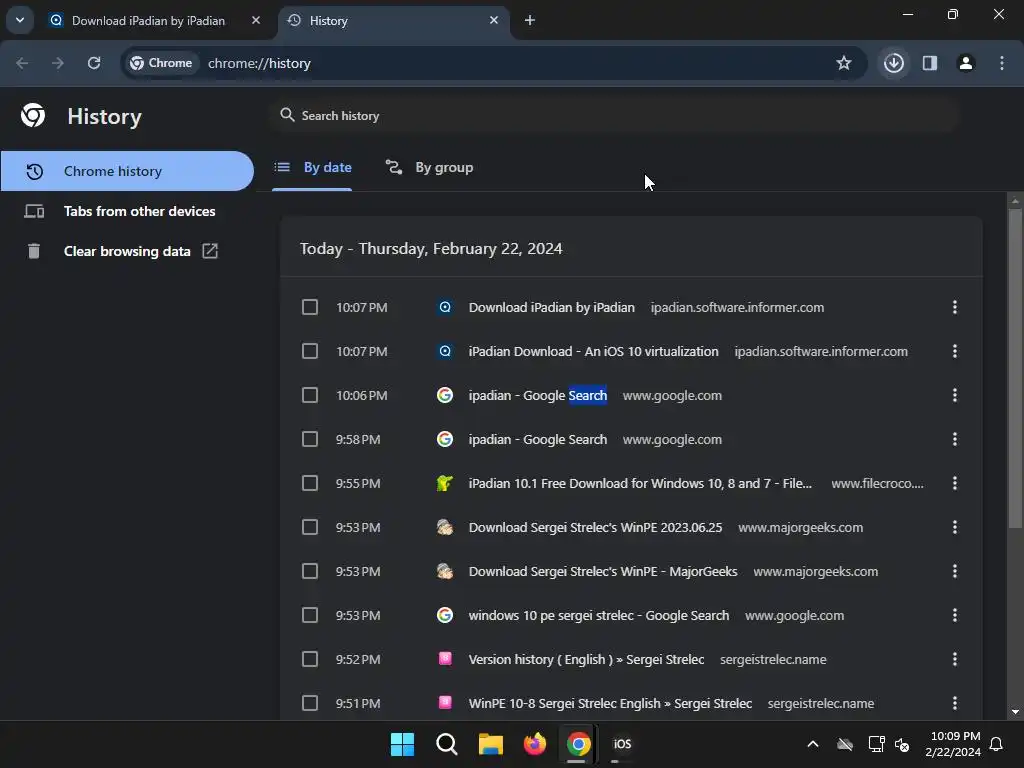This screenshot has width=1024, height=768.
Task: Click the FileCroco favicon on the 9:55 PM entry
Action: coord(445,483)
